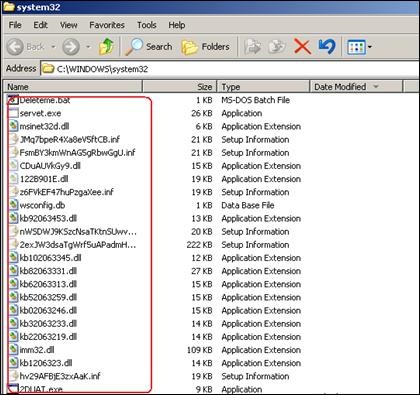
Task: Select the 2exJW3dsaTgWrfSuAPadmH file icon
Action: click(13, 245)
